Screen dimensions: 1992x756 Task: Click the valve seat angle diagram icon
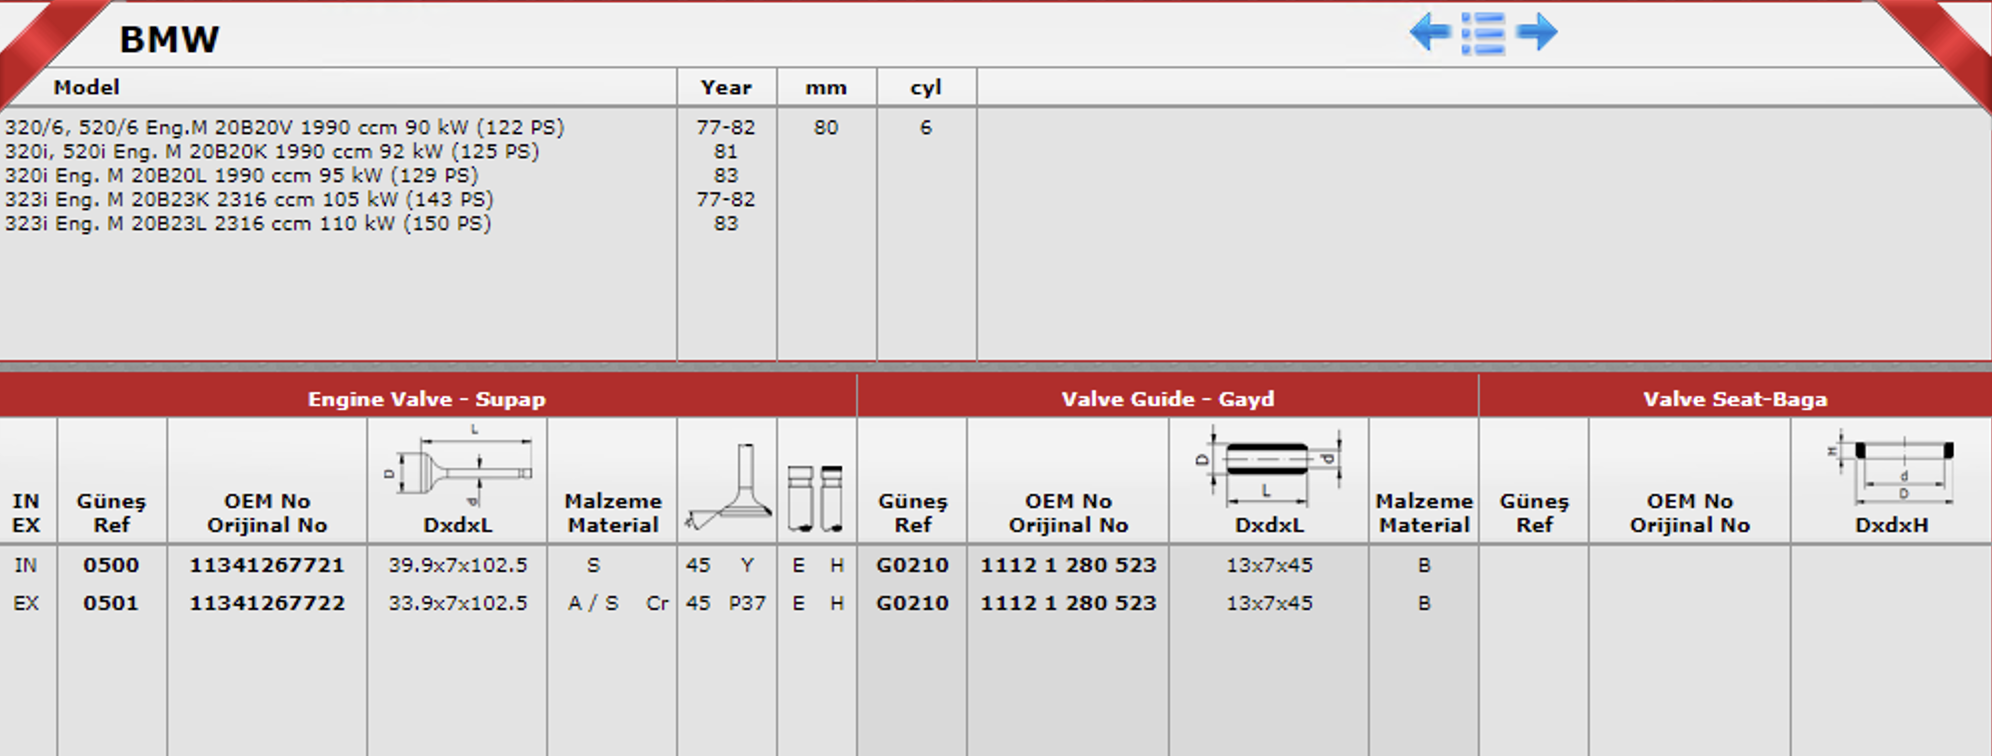point(728,486)
